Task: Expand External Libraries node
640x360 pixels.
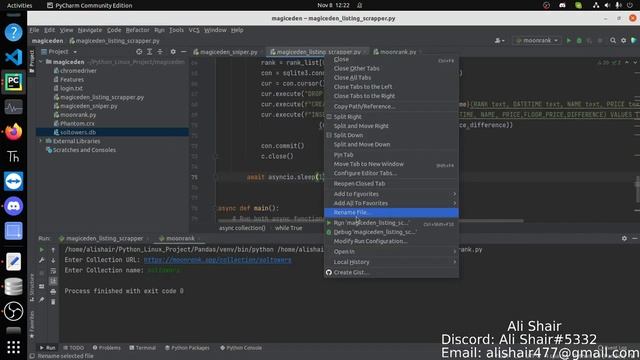Action: pyautogui.click(x=41, y=141)
